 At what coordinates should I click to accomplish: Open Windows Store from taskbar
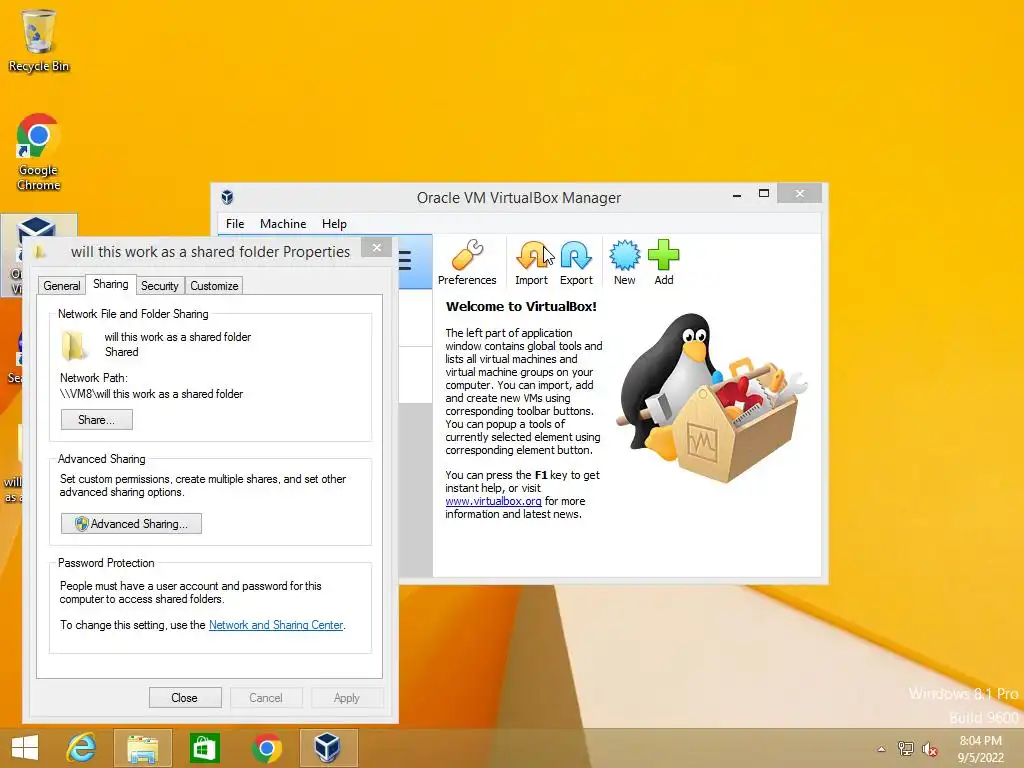click(204, 748)
